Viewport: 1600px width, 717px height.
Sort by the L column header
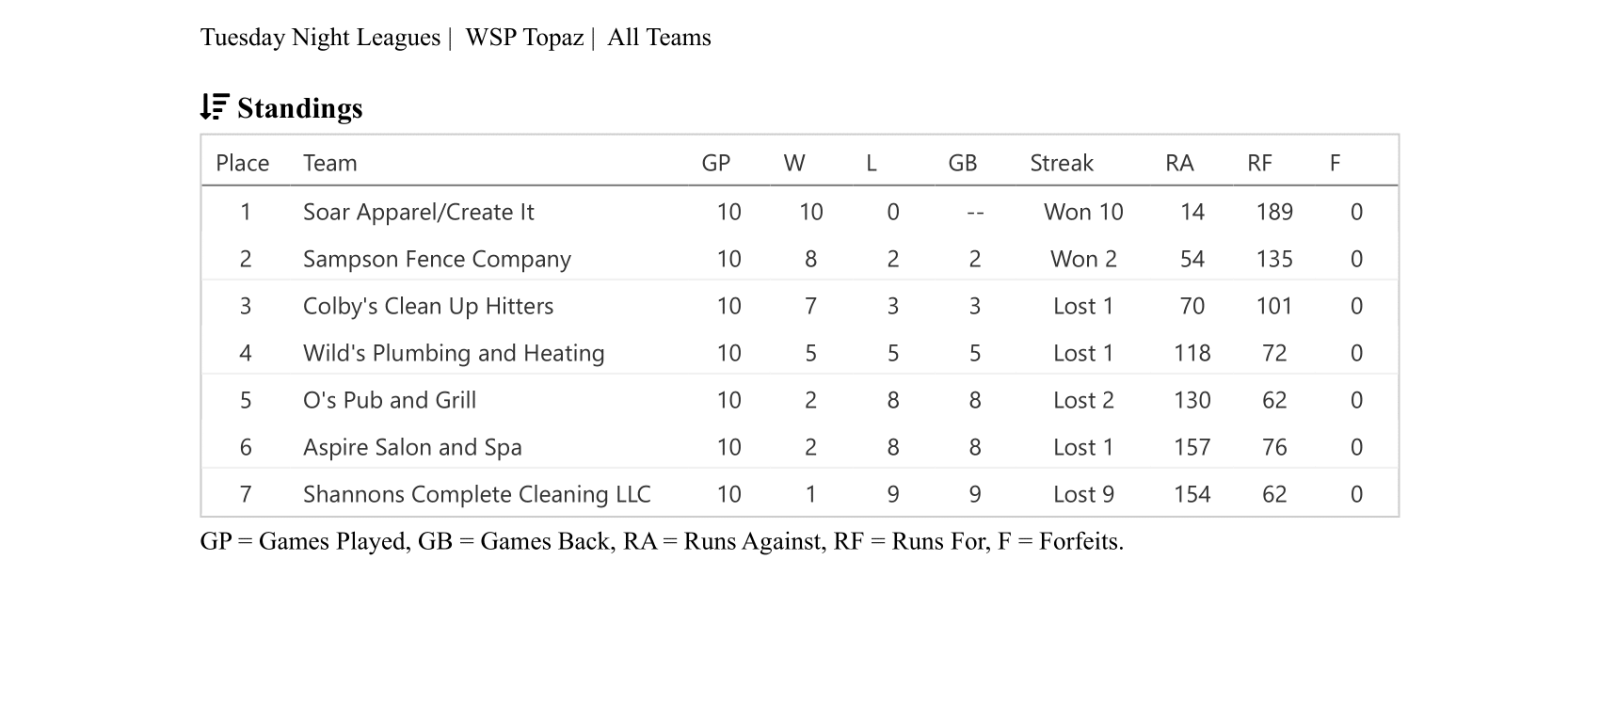click(871, 163)
